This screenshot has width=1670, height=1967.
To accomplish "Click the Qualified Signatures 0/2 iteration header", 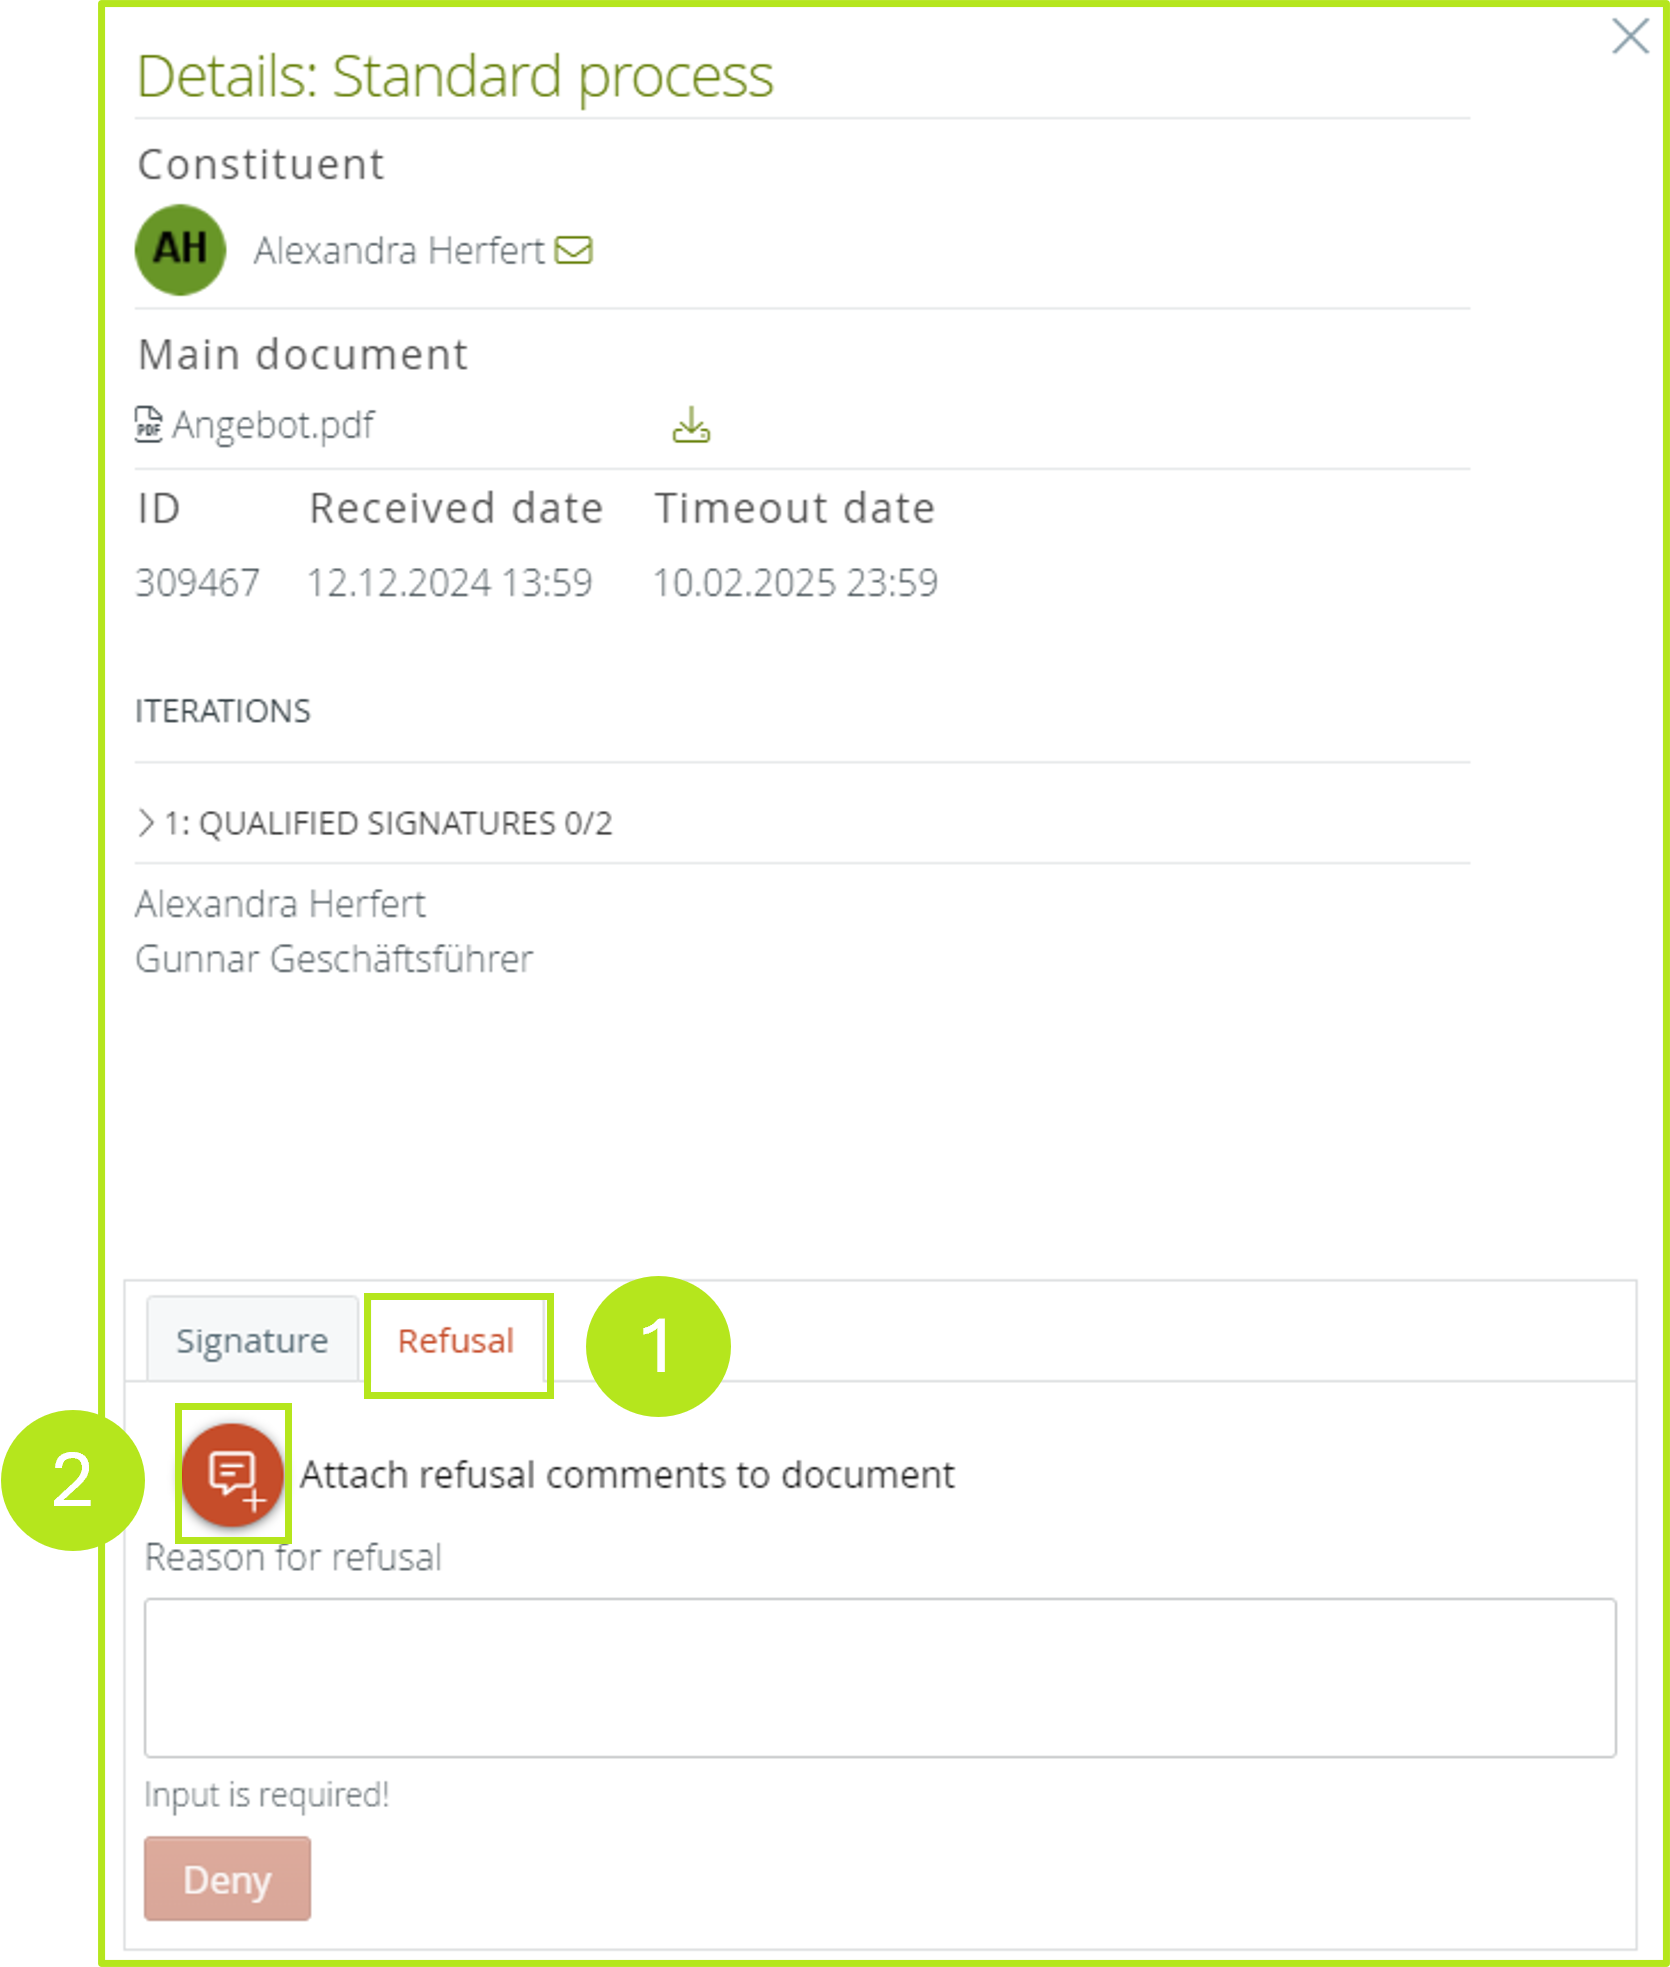I will tap(388, 823).
